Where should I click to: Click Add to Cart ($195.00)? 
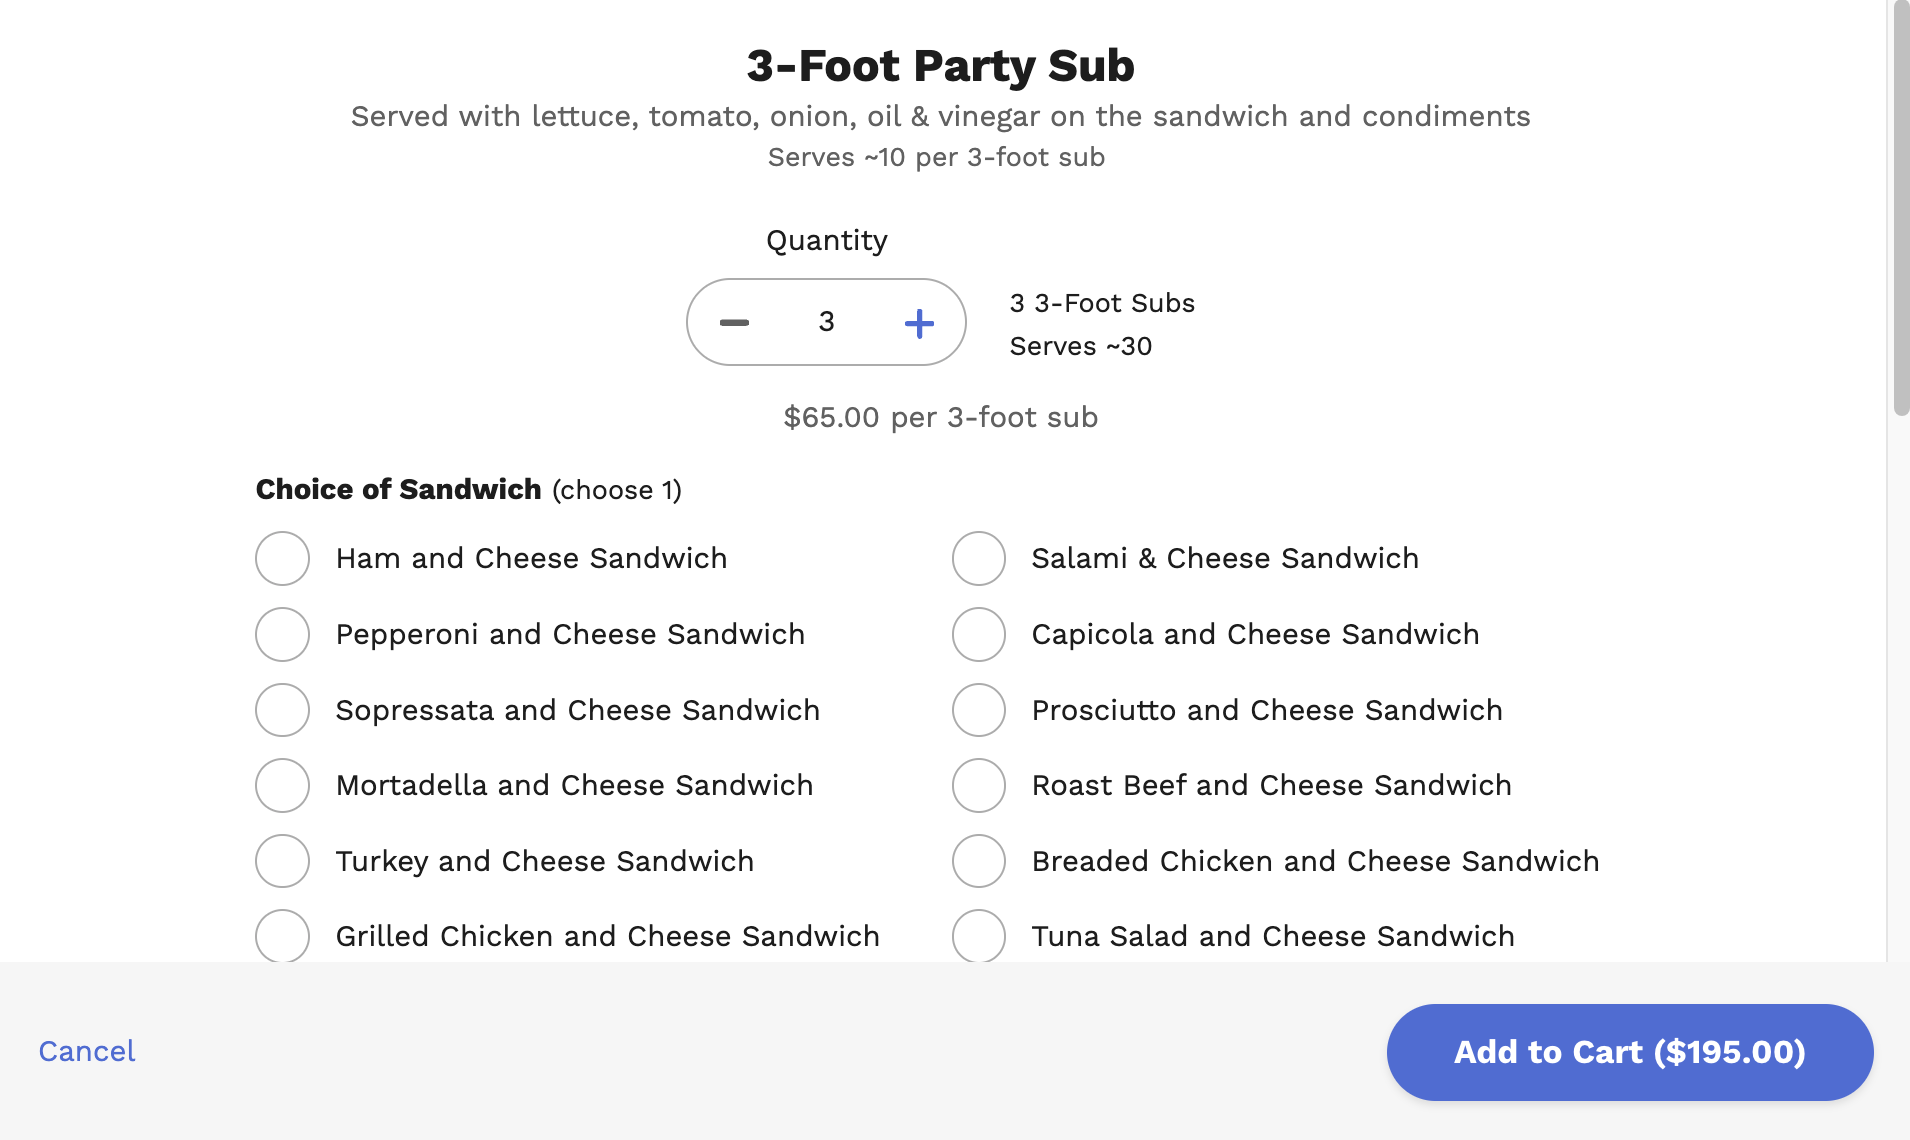pyautogui.click(x=1630, y=1052)
